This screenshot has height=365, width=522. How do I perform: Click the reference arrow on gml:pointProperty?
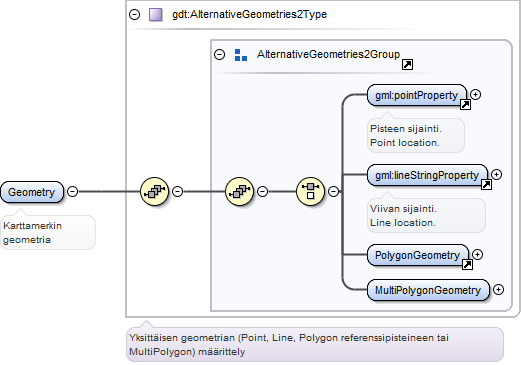[x=465, y=104]
